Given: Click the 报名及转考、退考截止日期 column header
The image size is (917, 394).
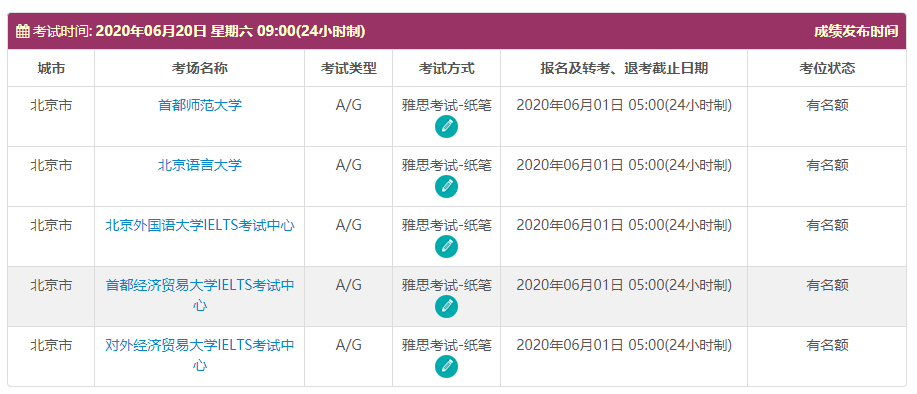Looking at the screenshot, I should 624,68.
